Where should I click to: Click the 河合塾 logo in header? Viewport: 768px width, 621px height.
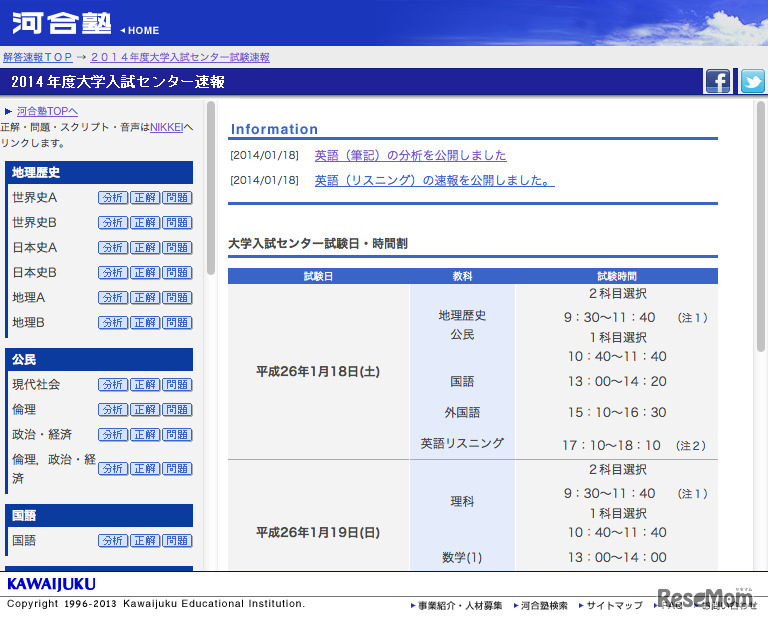click(62, 23)
